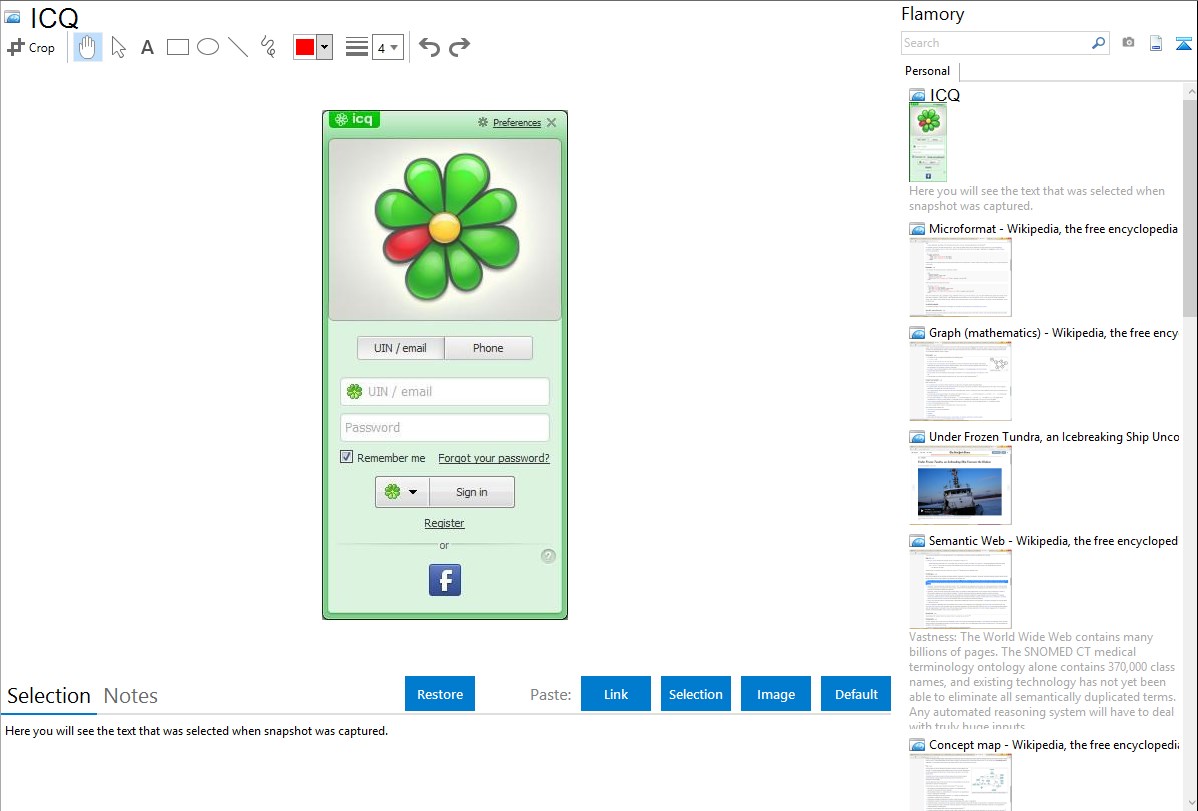
Task: Redo the last edit
Action: pos(459,47)
